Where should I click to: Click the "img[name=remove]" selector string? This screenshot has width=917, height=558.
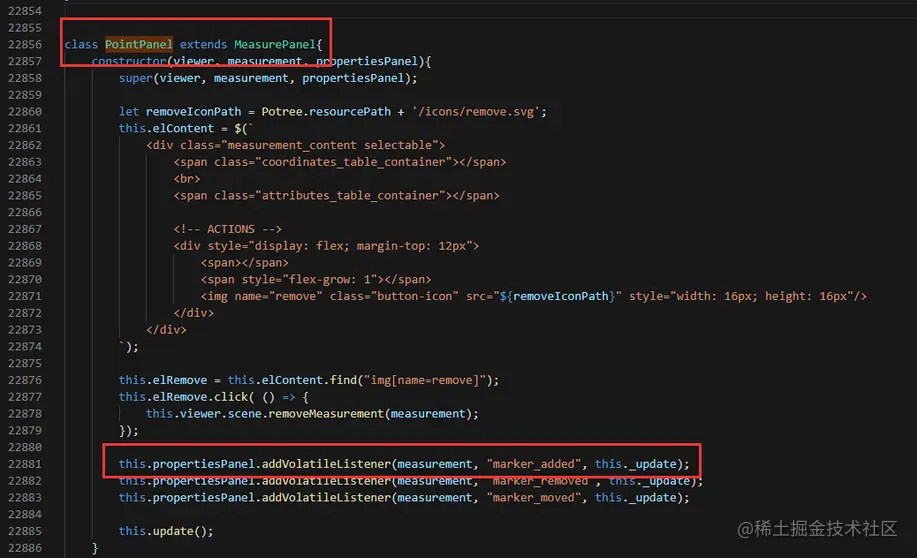pos(425,380)
